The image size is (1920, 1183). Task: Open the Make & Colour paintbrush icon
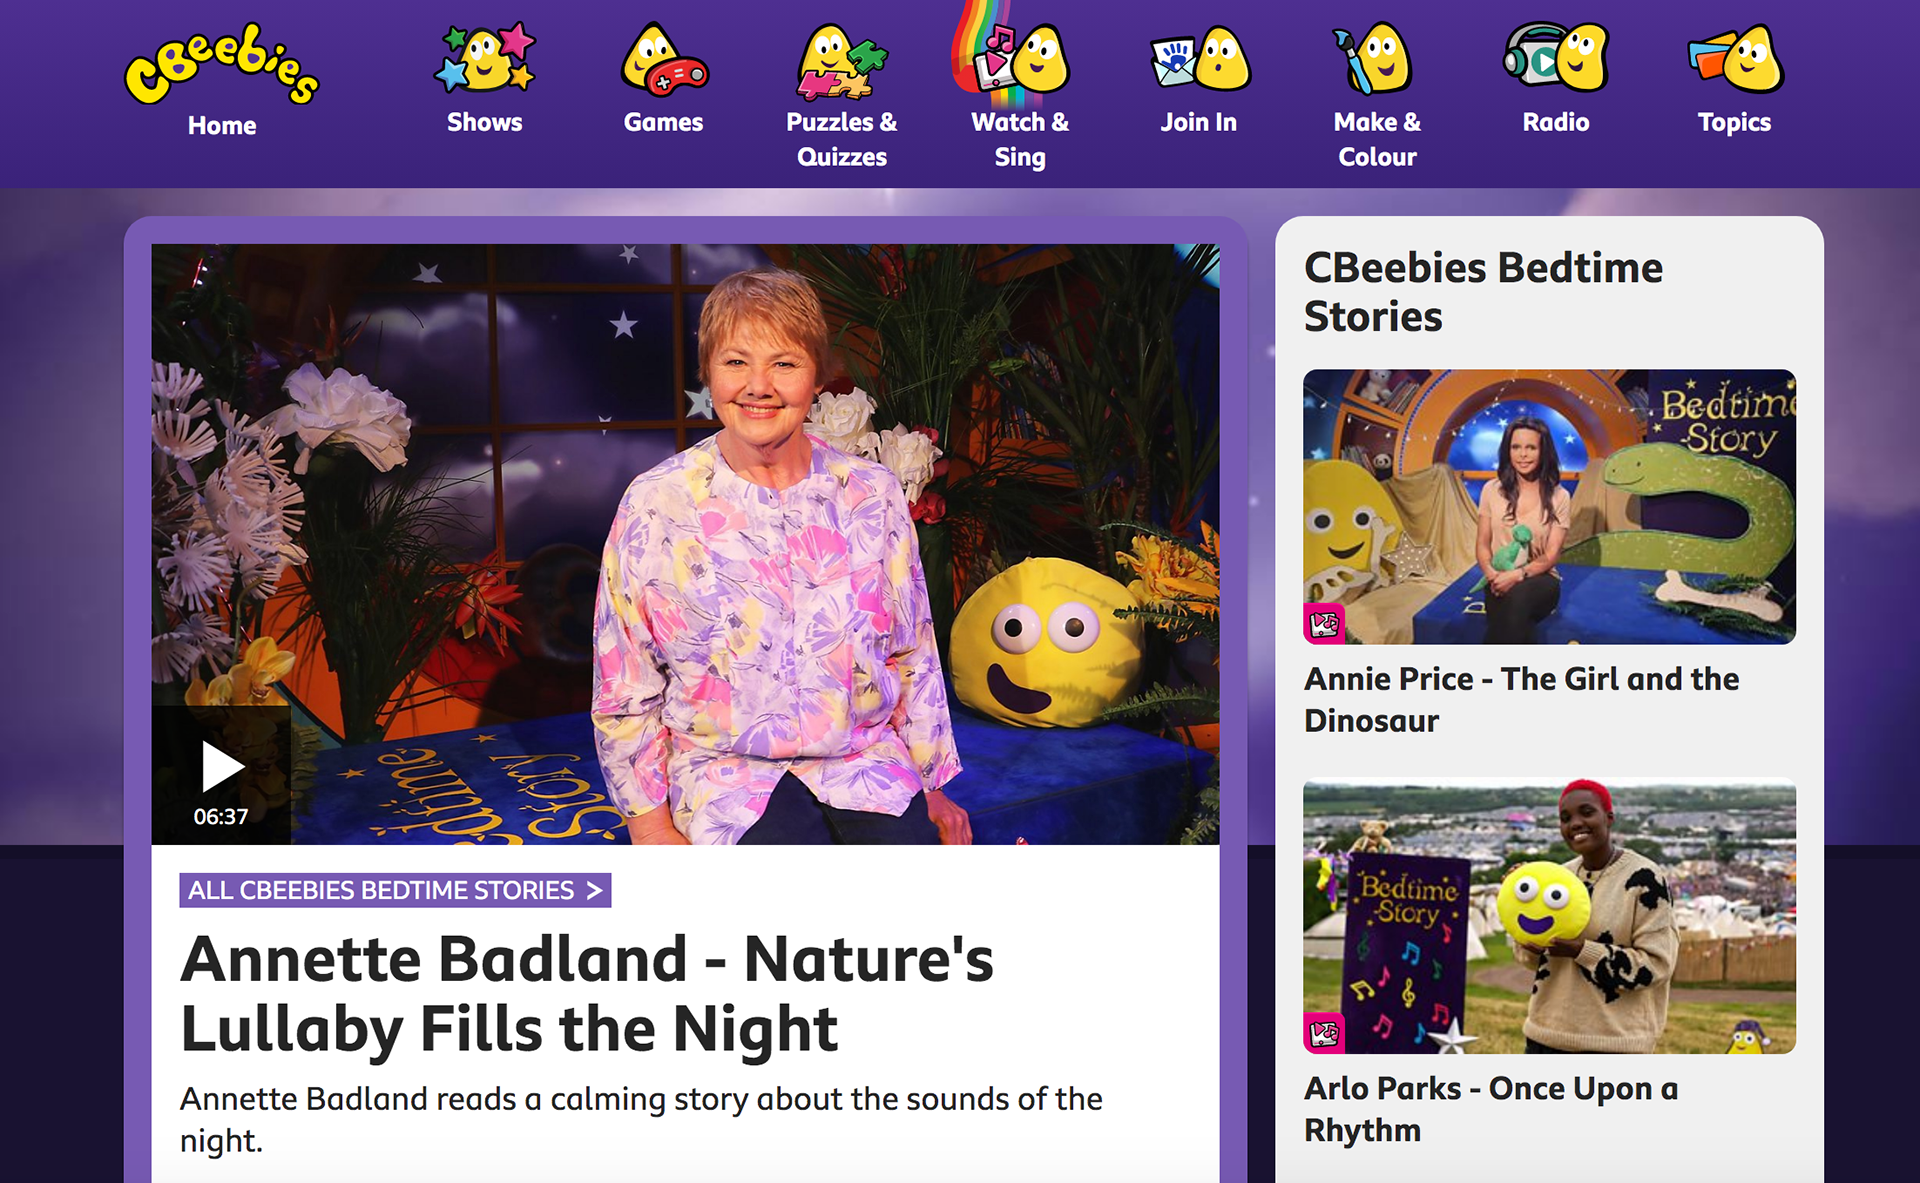(x=1377, y=58)
